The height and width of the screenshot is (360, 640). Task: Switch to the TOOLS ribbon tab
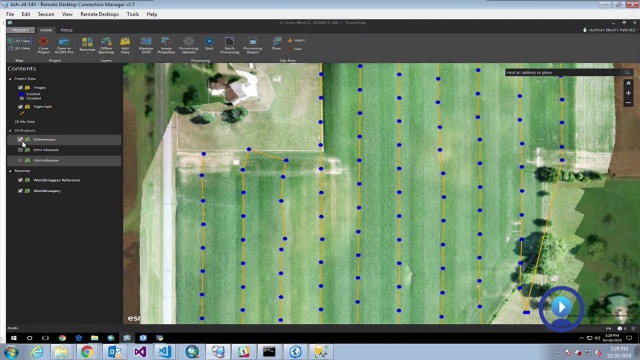(66, 30)
